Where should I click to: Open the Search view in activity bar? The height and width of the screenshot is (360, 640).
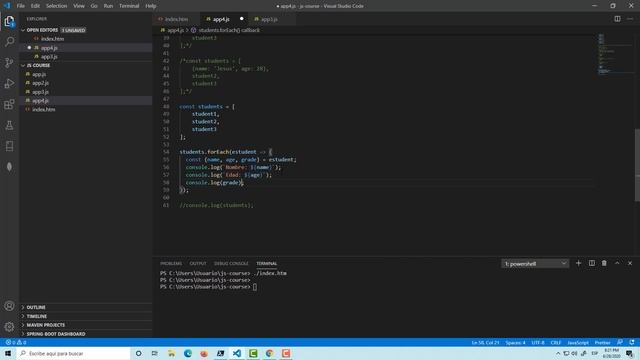[x=9, y=42]
